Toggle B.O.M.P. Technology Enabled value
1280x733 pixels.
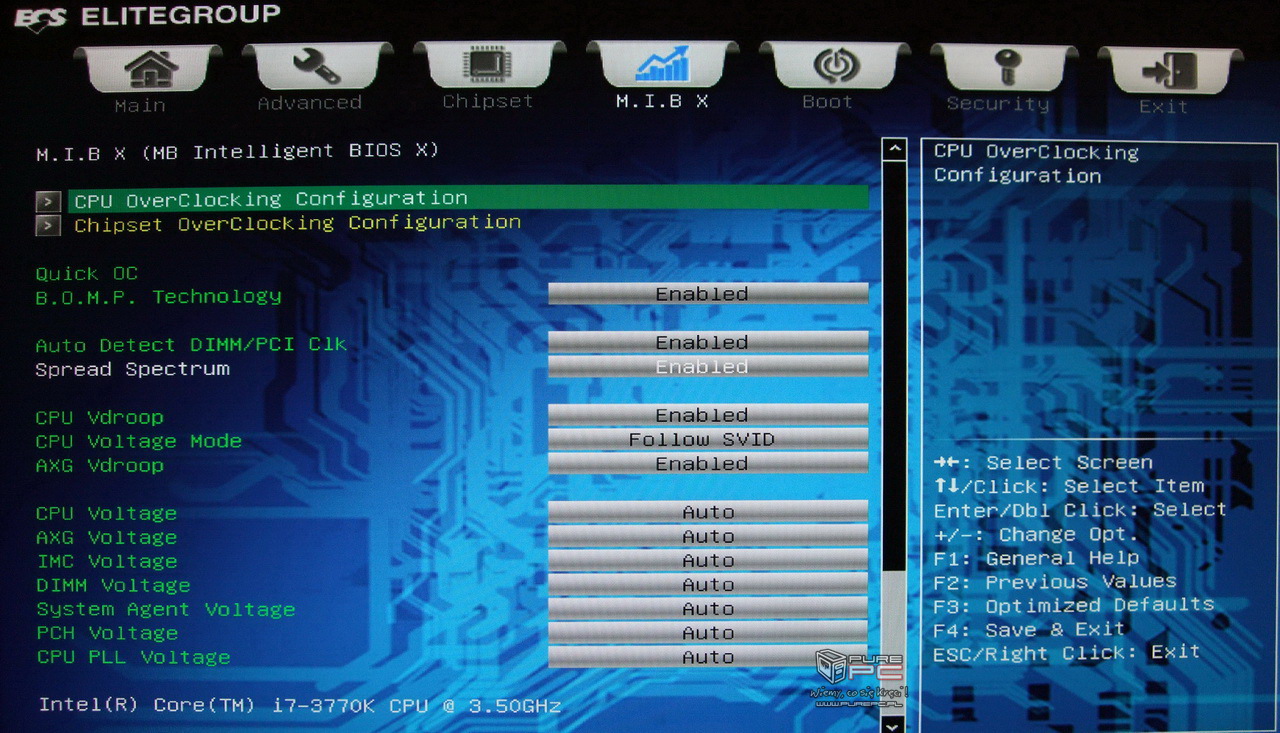708,294
